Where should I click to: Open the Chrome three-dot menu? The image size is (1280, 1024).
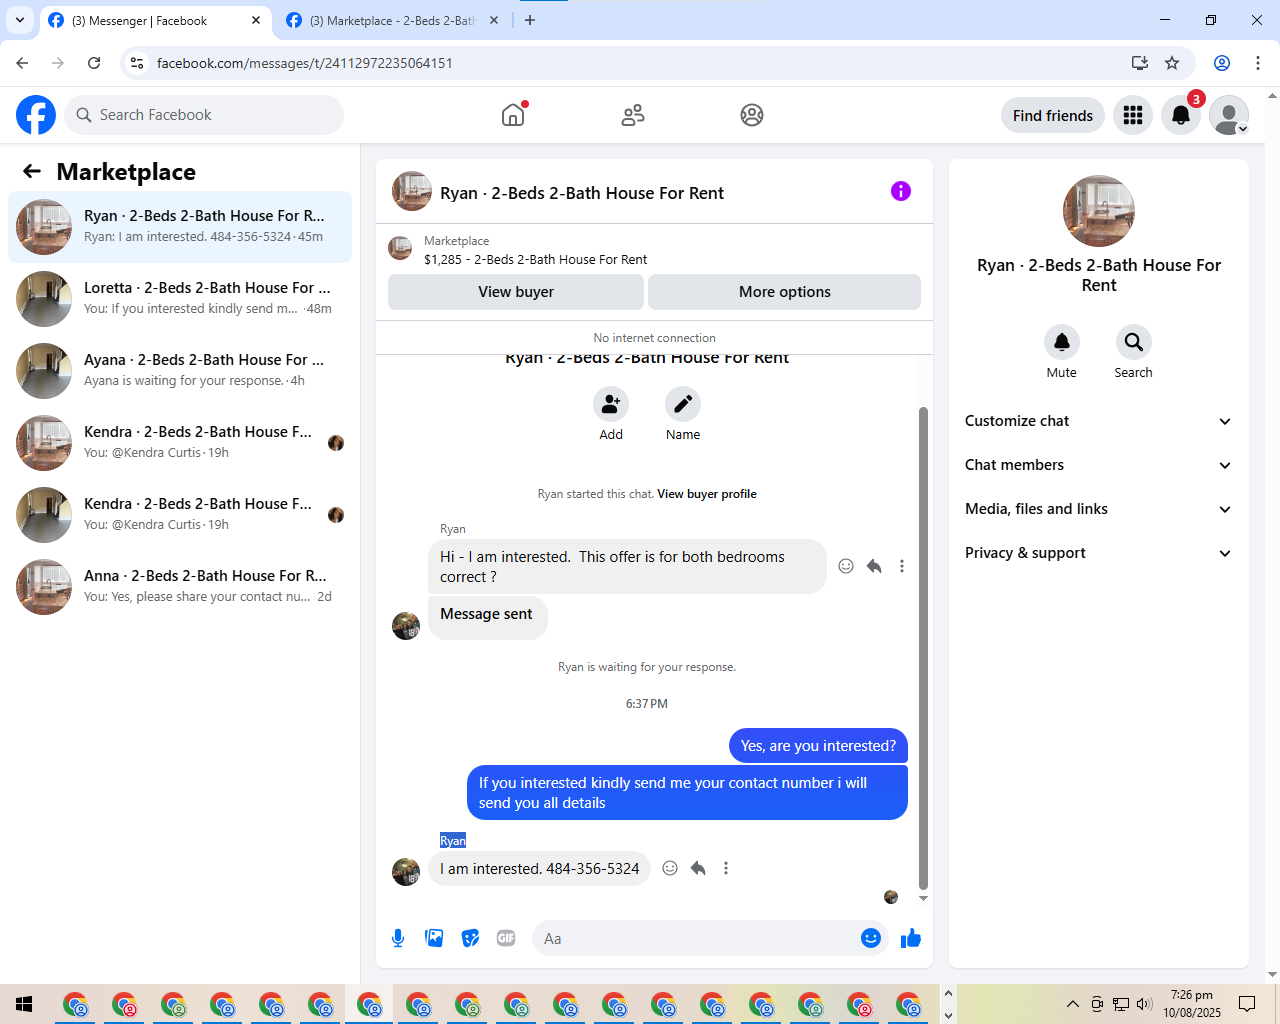coord(1258,63)
